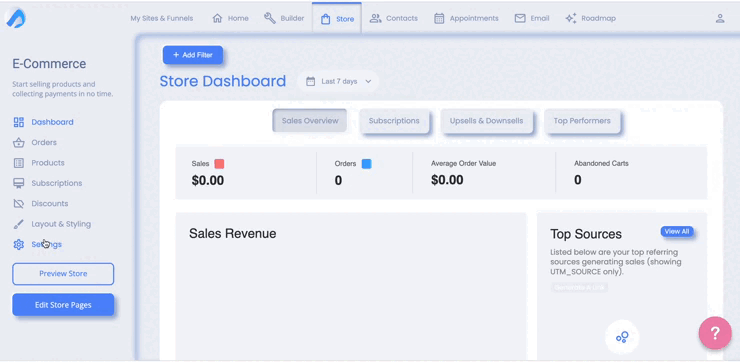Open the pink help question mark button
Screen dimensions: 740x362
tap(715, 333)
